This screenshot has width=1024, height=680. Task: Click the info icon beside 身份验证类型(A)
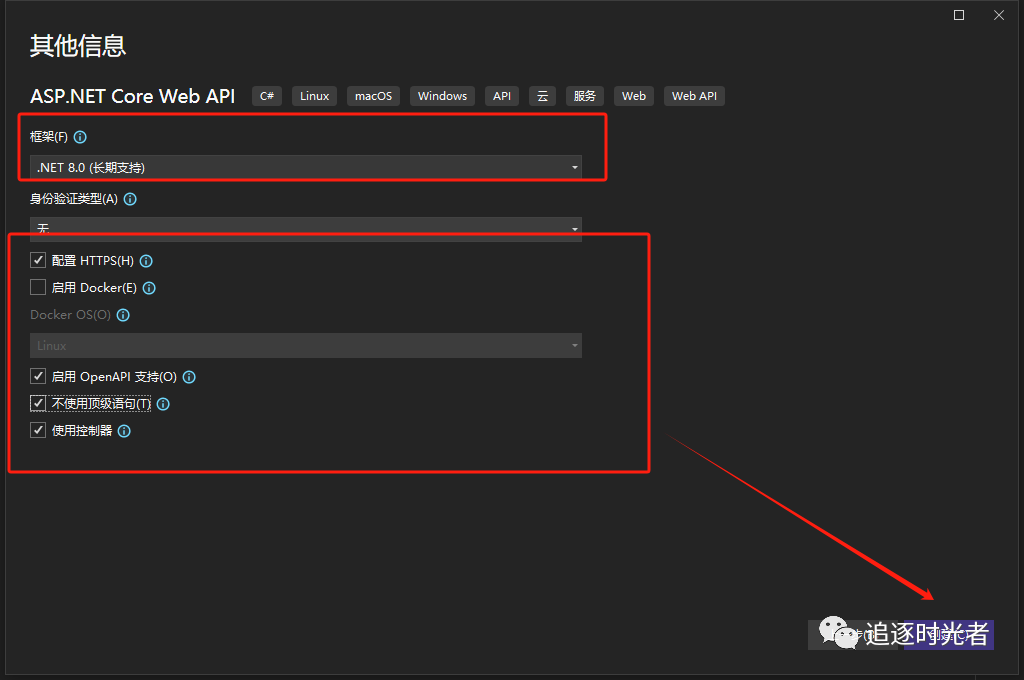pyautogui.click(x=130, y=199)
